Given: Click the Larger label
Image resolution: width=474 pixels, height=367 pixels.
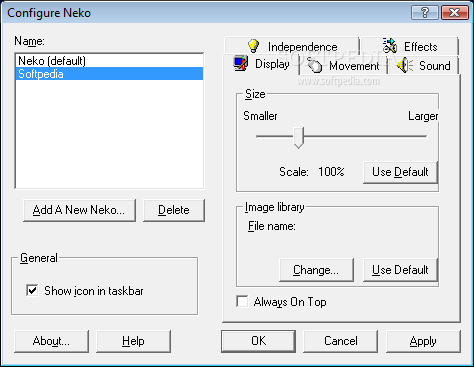Looking at the screenshot, I should (423, 116).
